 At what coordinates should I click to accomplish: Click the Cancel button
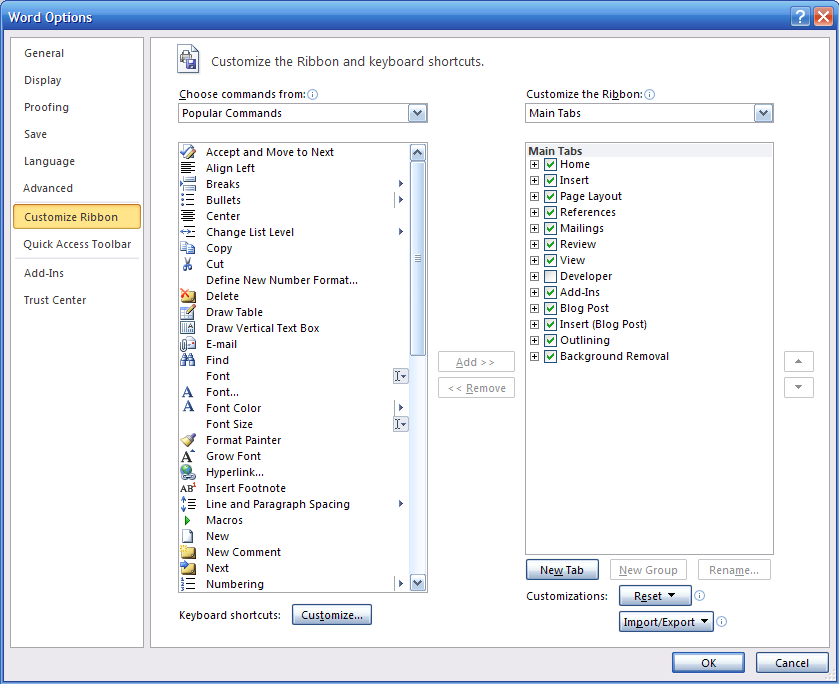click(x=792, y=663)
